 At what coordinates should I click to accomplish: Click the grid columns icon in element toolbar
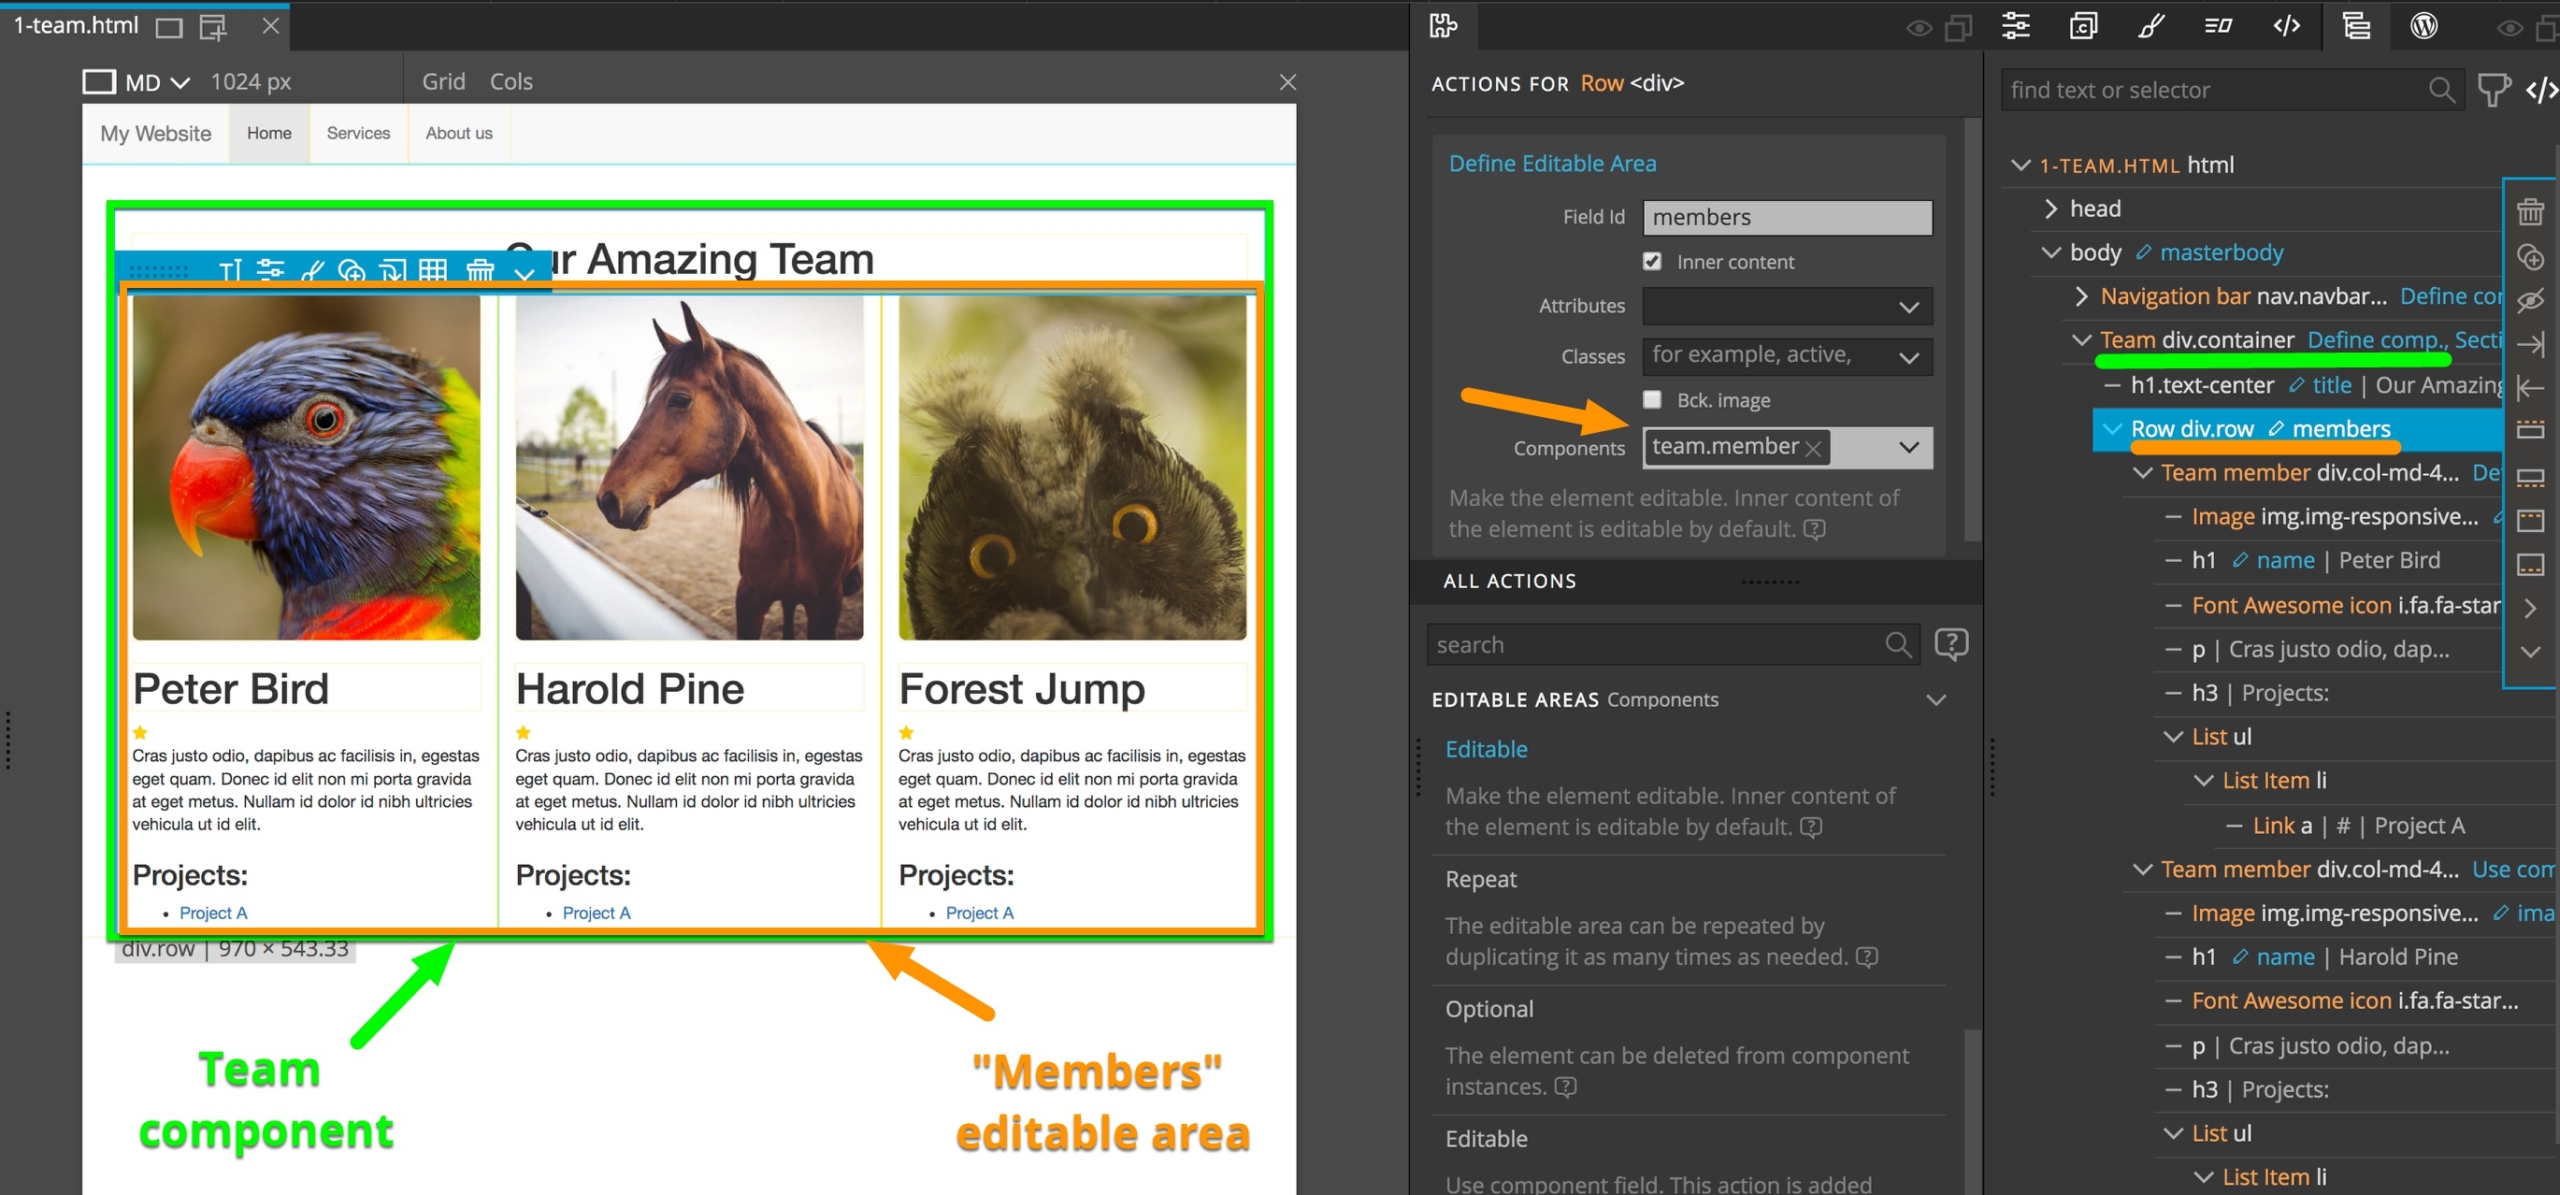[433, 270]
